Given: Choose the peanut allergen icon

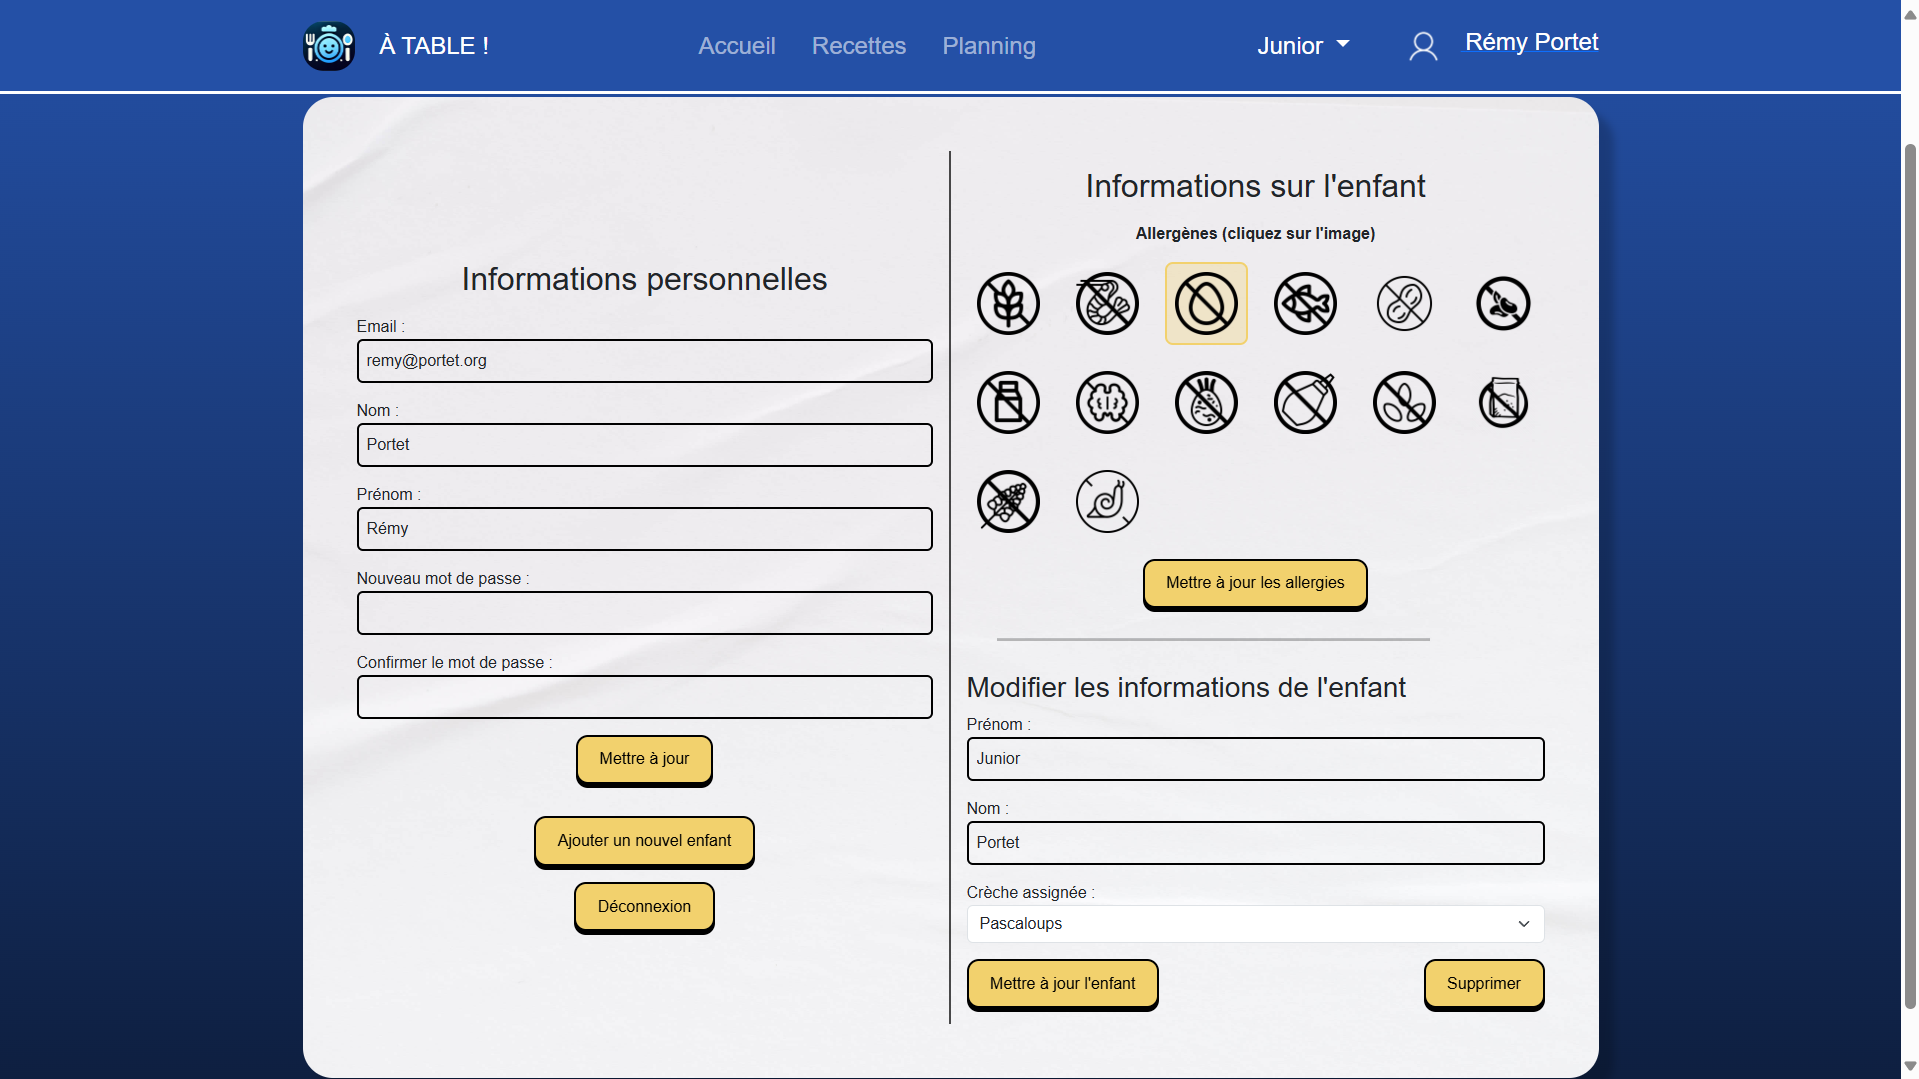Looking at the screenshot, I should pyautogui.click(x=1404, y=304).
